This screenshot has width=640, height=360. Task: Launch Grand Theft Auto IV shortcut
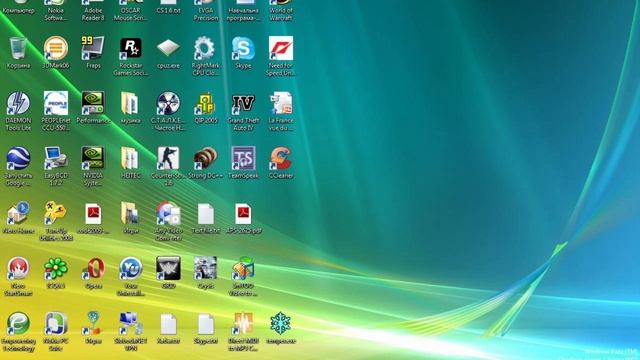tap(243, 104)
